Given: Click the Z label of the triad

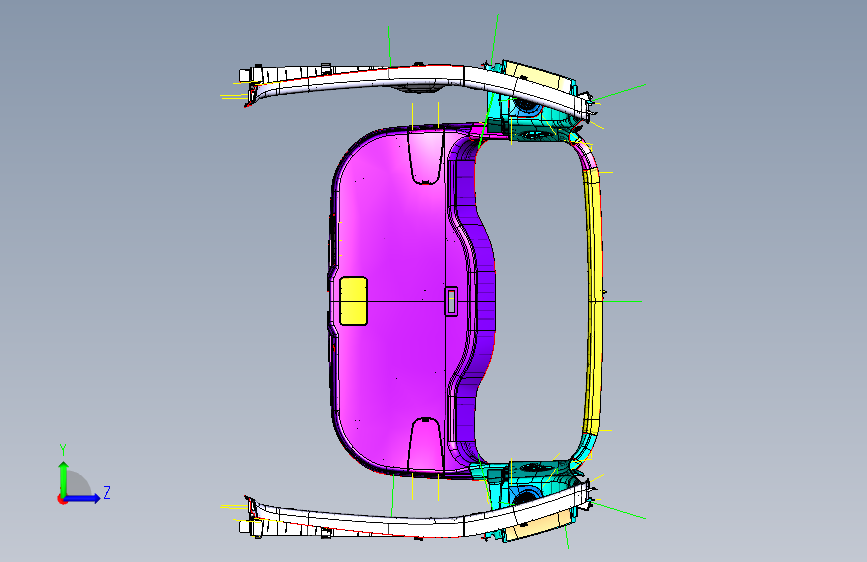Looking at the screenshot, I should click(x=107, y=492).
